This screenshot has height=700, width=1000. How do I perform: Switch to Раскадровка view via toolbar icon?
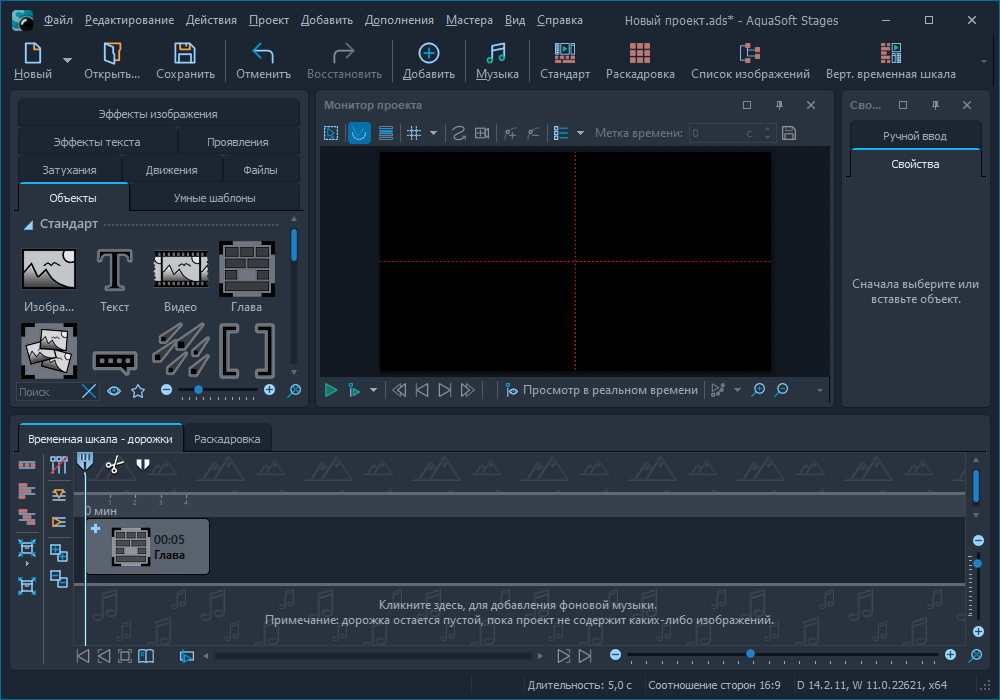(x=639, y=60)
